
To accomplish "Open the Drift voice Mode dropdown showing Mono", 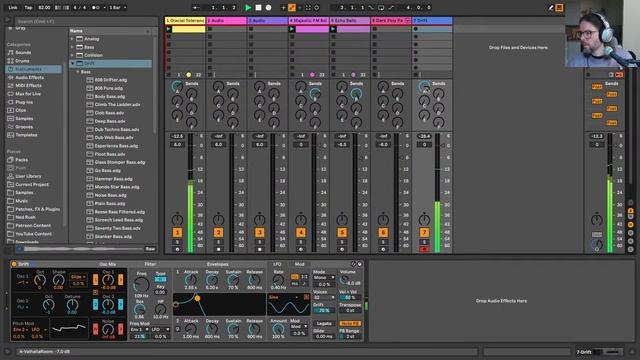I will pos(324,278).
